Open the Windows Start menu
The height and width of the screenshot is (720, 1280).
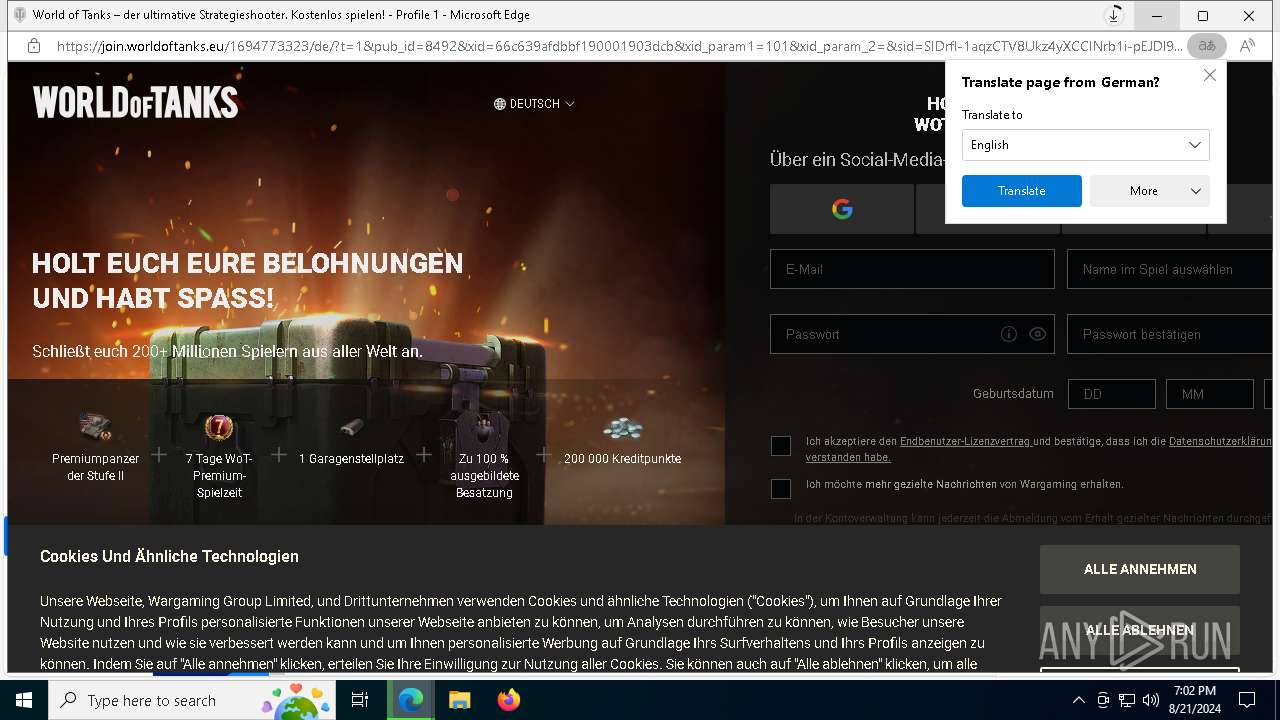(24, 700)
